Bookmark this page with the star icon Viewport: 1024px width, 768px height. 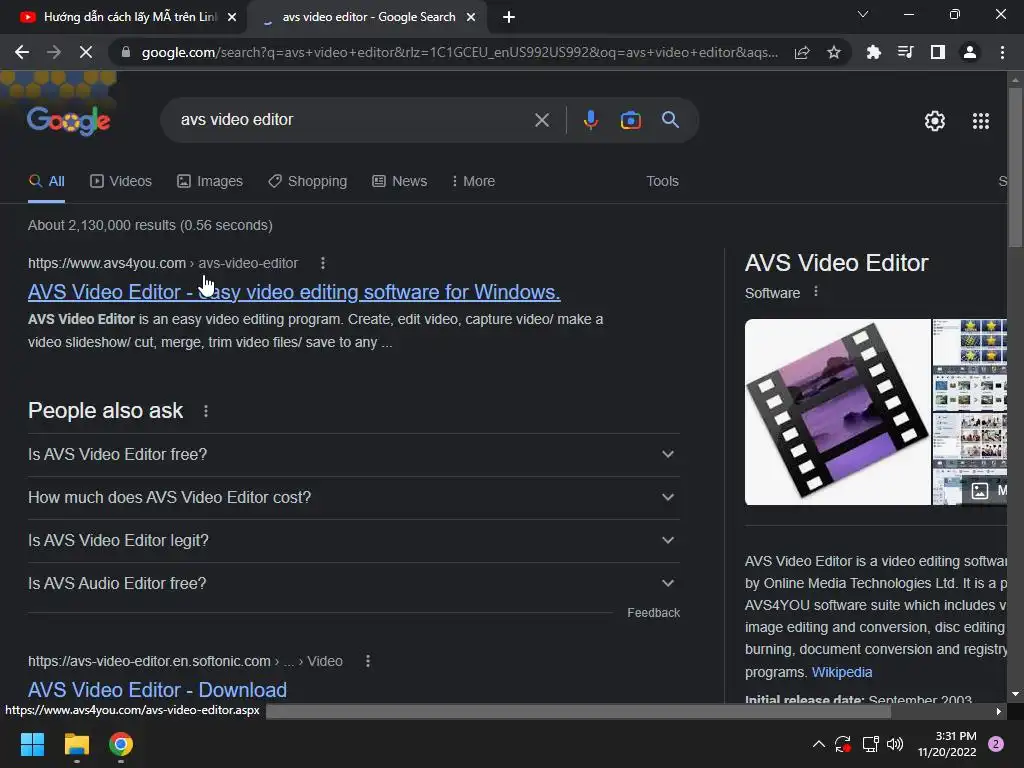(833, 52)
